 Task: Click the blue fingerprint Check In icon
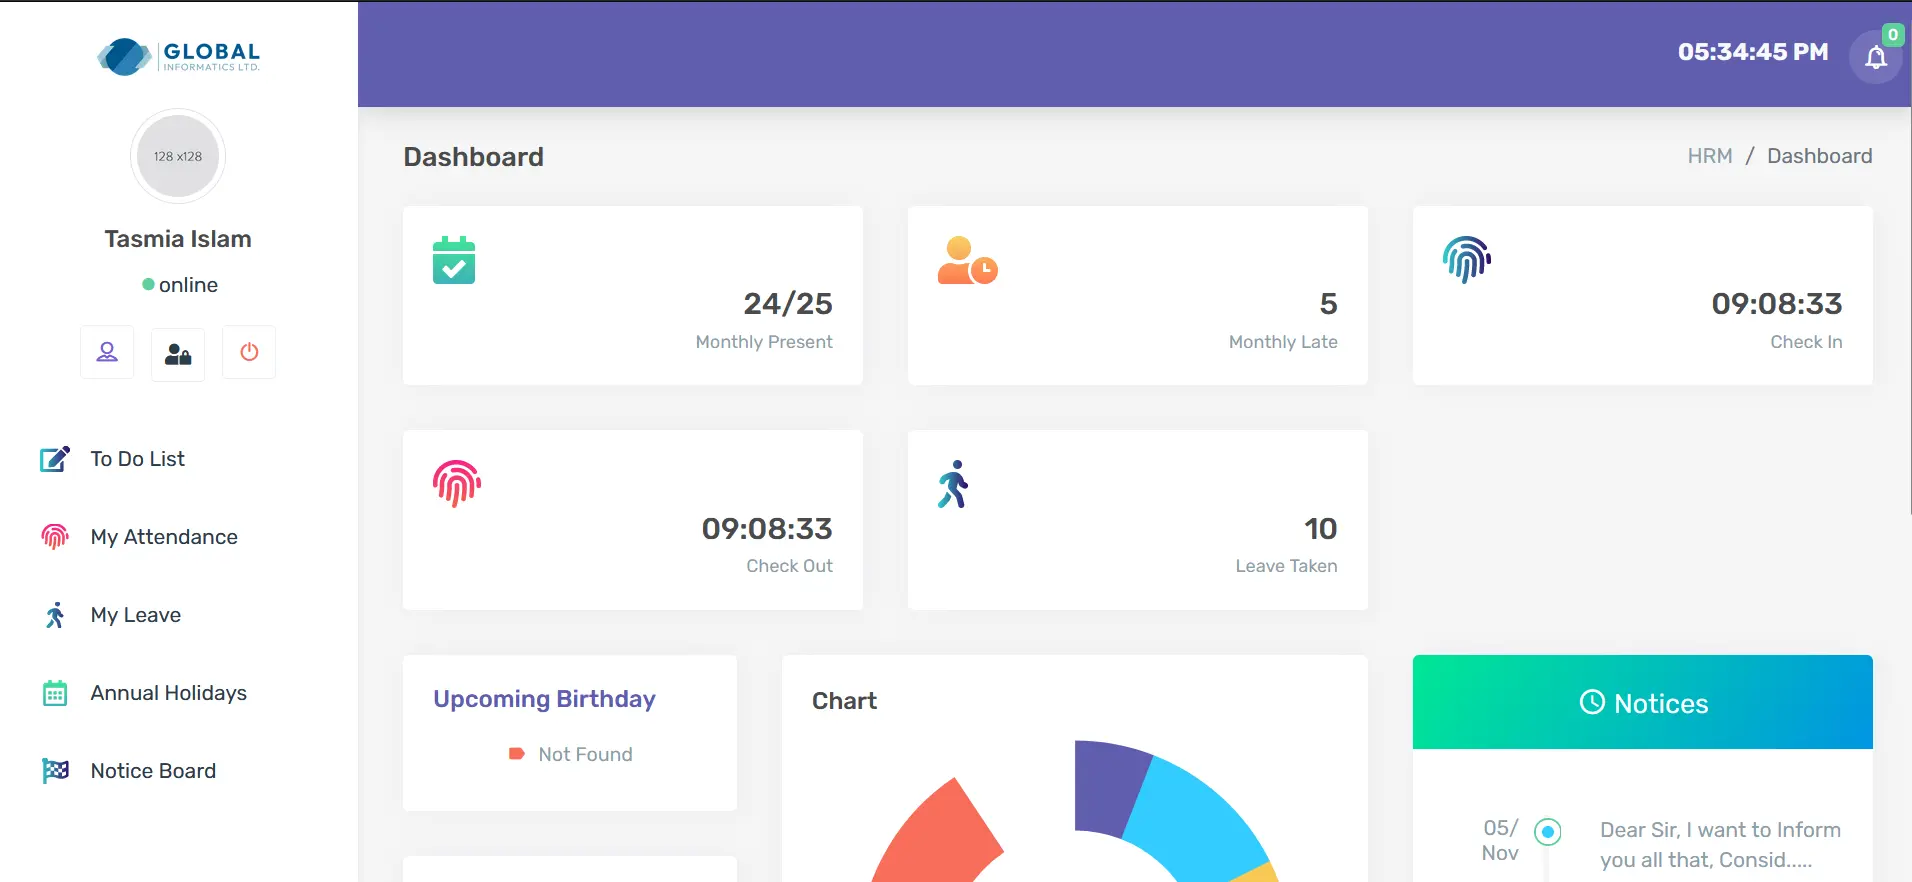(x=1466, y=260)
